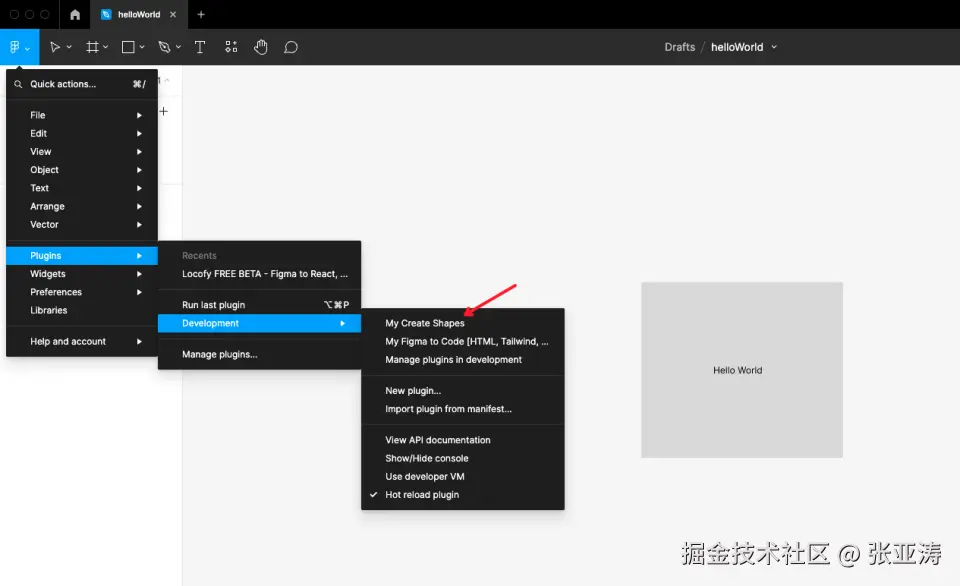
Task: Open Help and account submenu
Action: [x=82, y=342]
